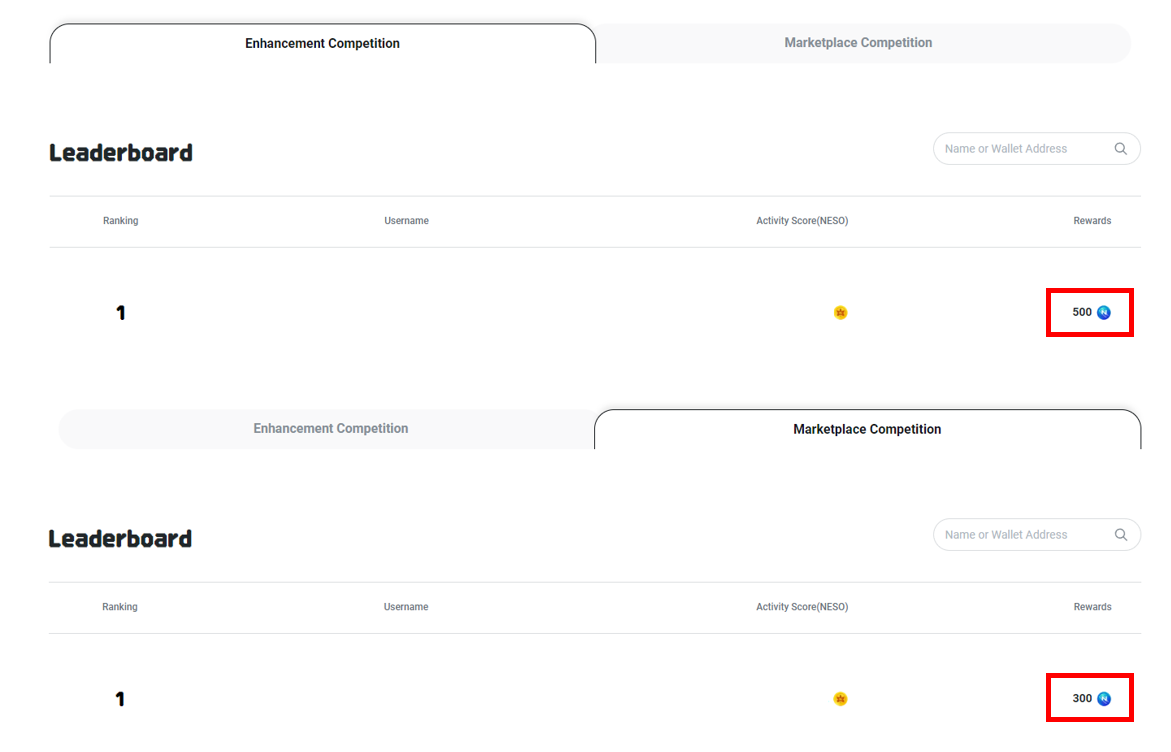Click the 500 reward amount
Screen dimensions: 1171x752
click(x=1082, y=312)
